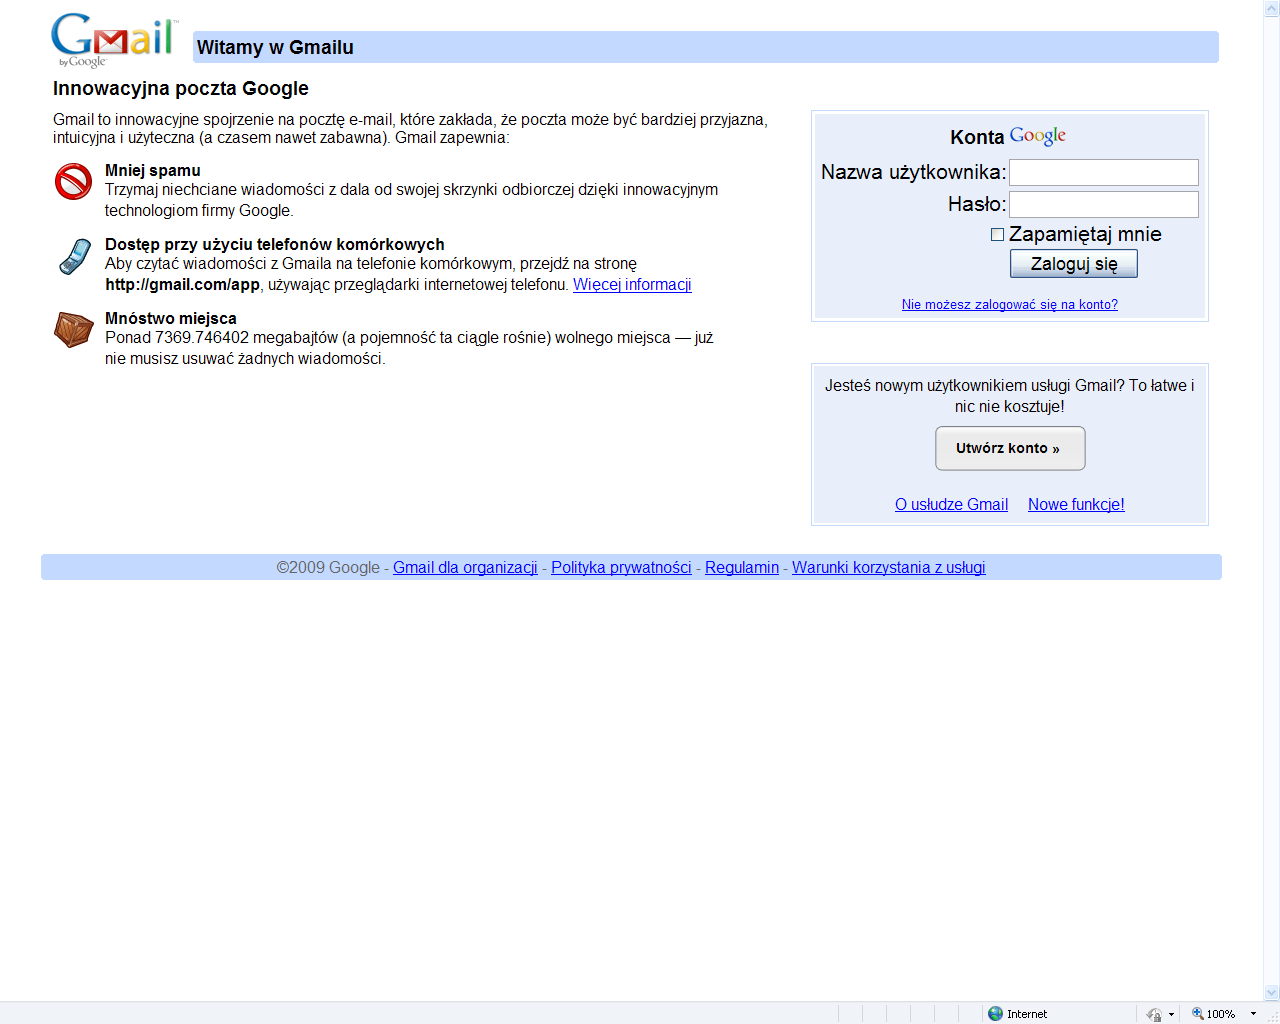Image resolution: width=1280 pixels, height=1024 pixels.
Task: Click the 100% zoom value in status bar
Action: (x=1221, y=1014)
